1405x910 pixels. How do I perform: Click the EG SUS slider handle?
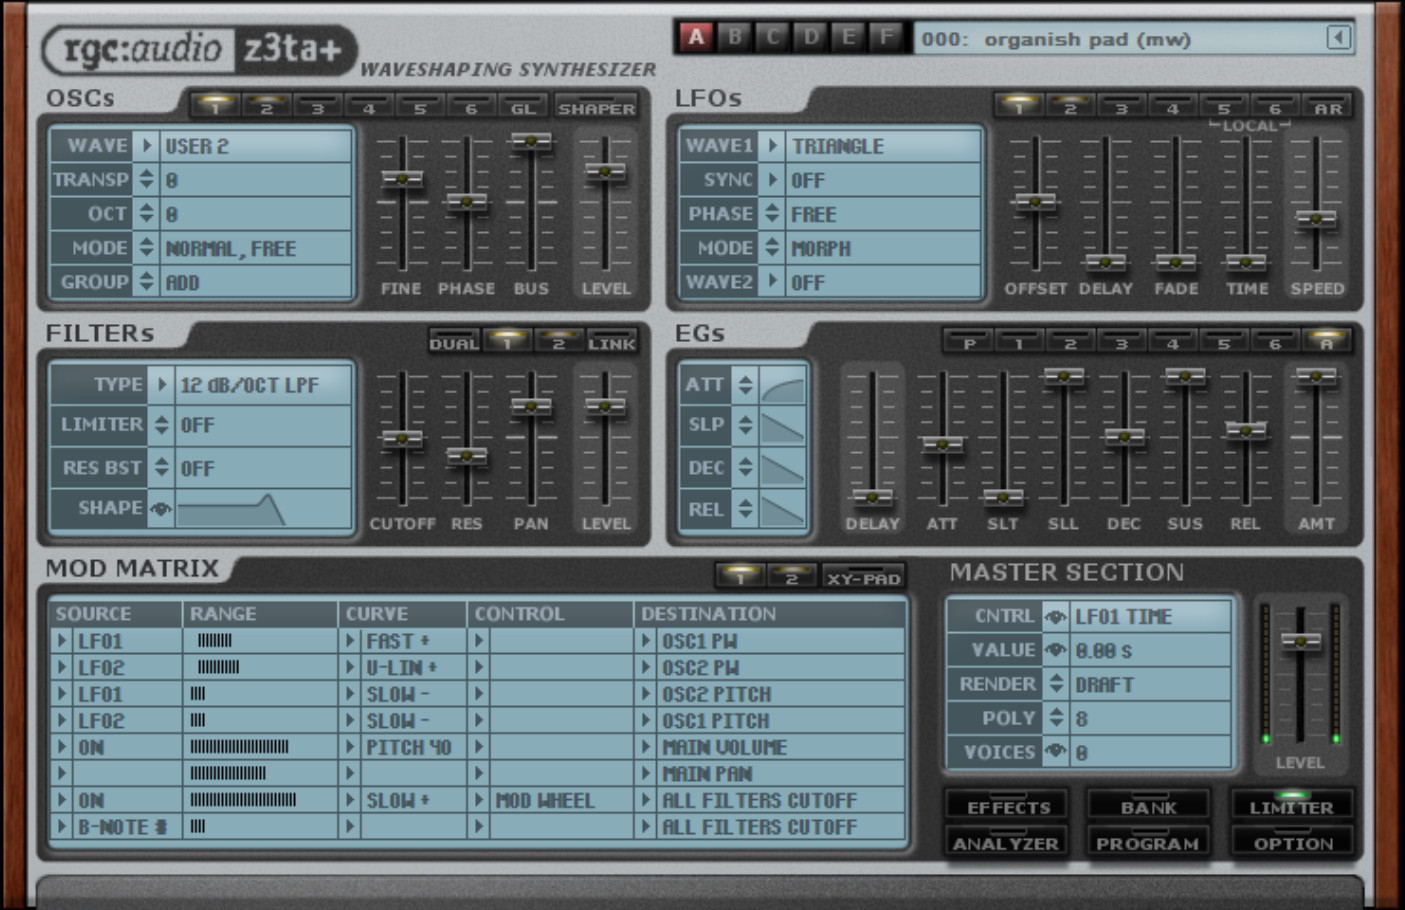click(x=1185, y=377)
